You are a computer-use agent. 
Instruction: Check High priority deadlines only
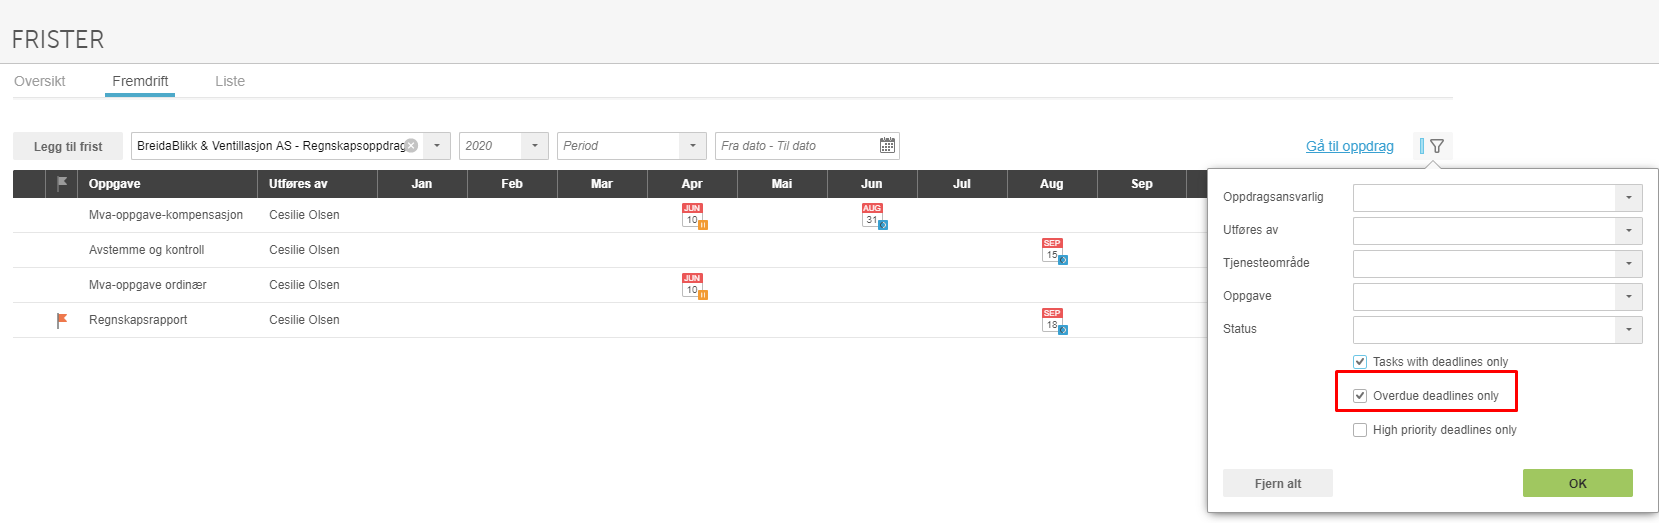(1360, 430)
